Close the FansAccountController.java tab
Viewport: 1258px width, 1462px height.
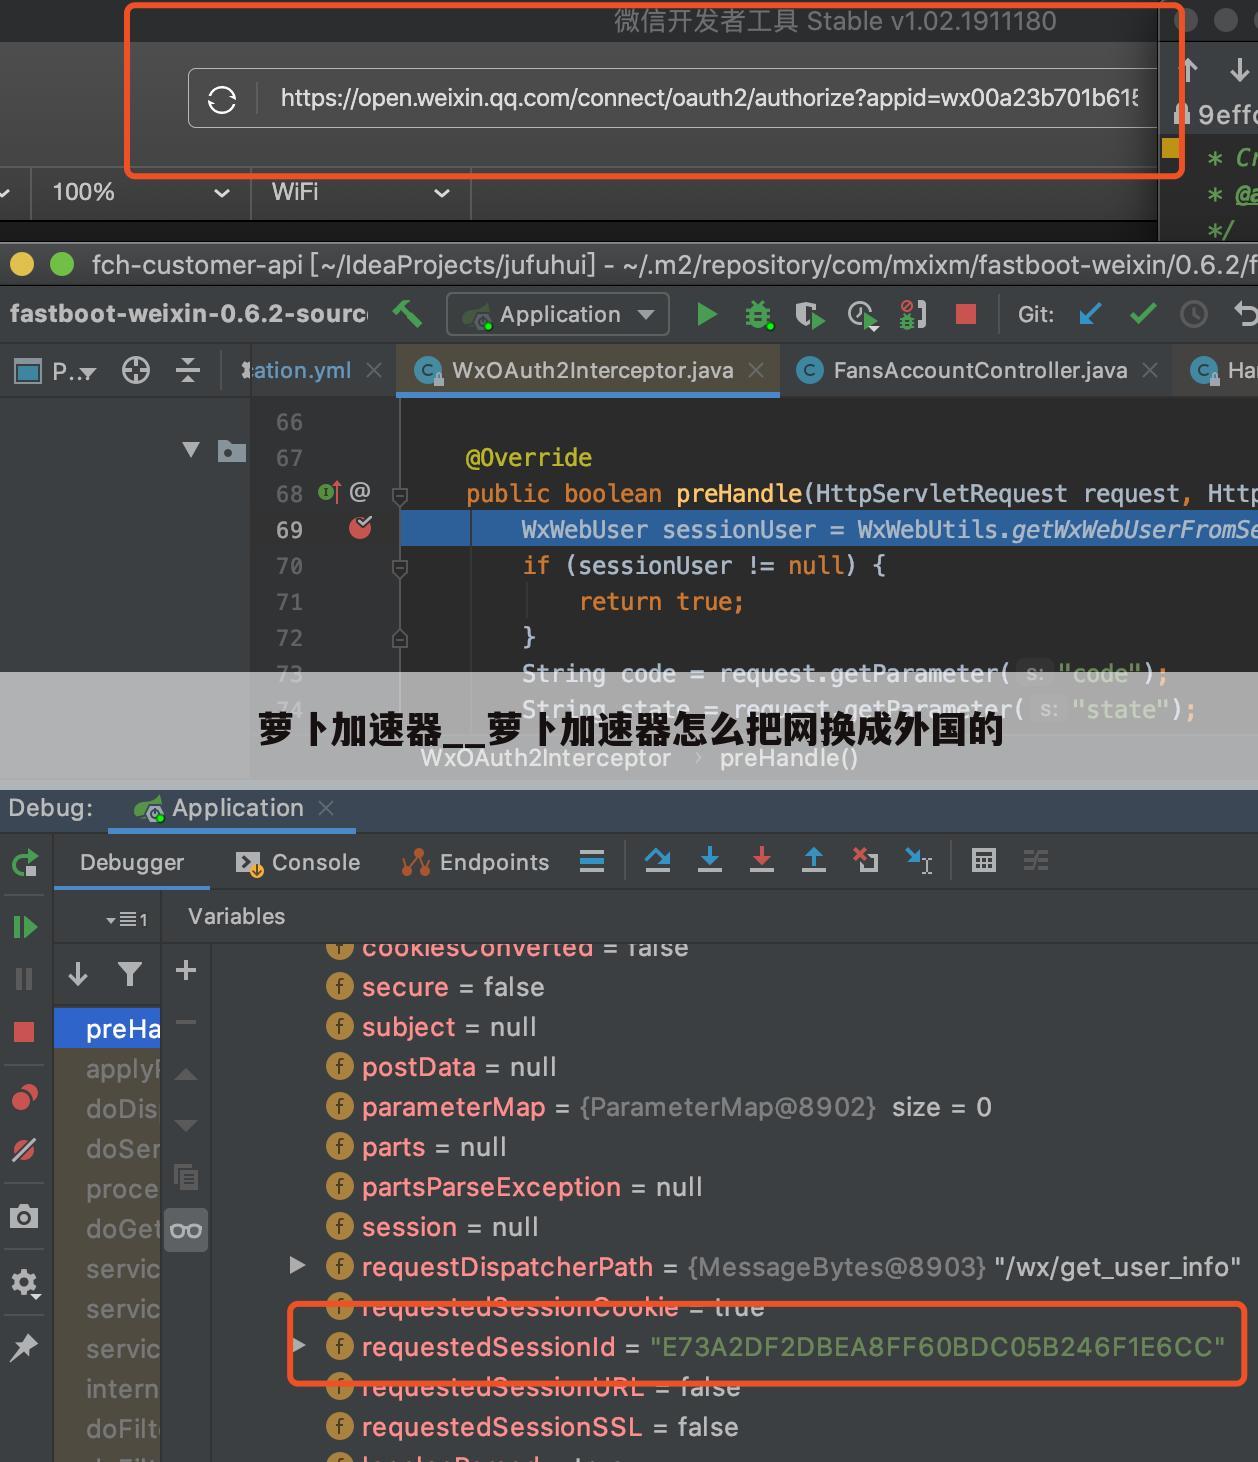[1151, 371]
